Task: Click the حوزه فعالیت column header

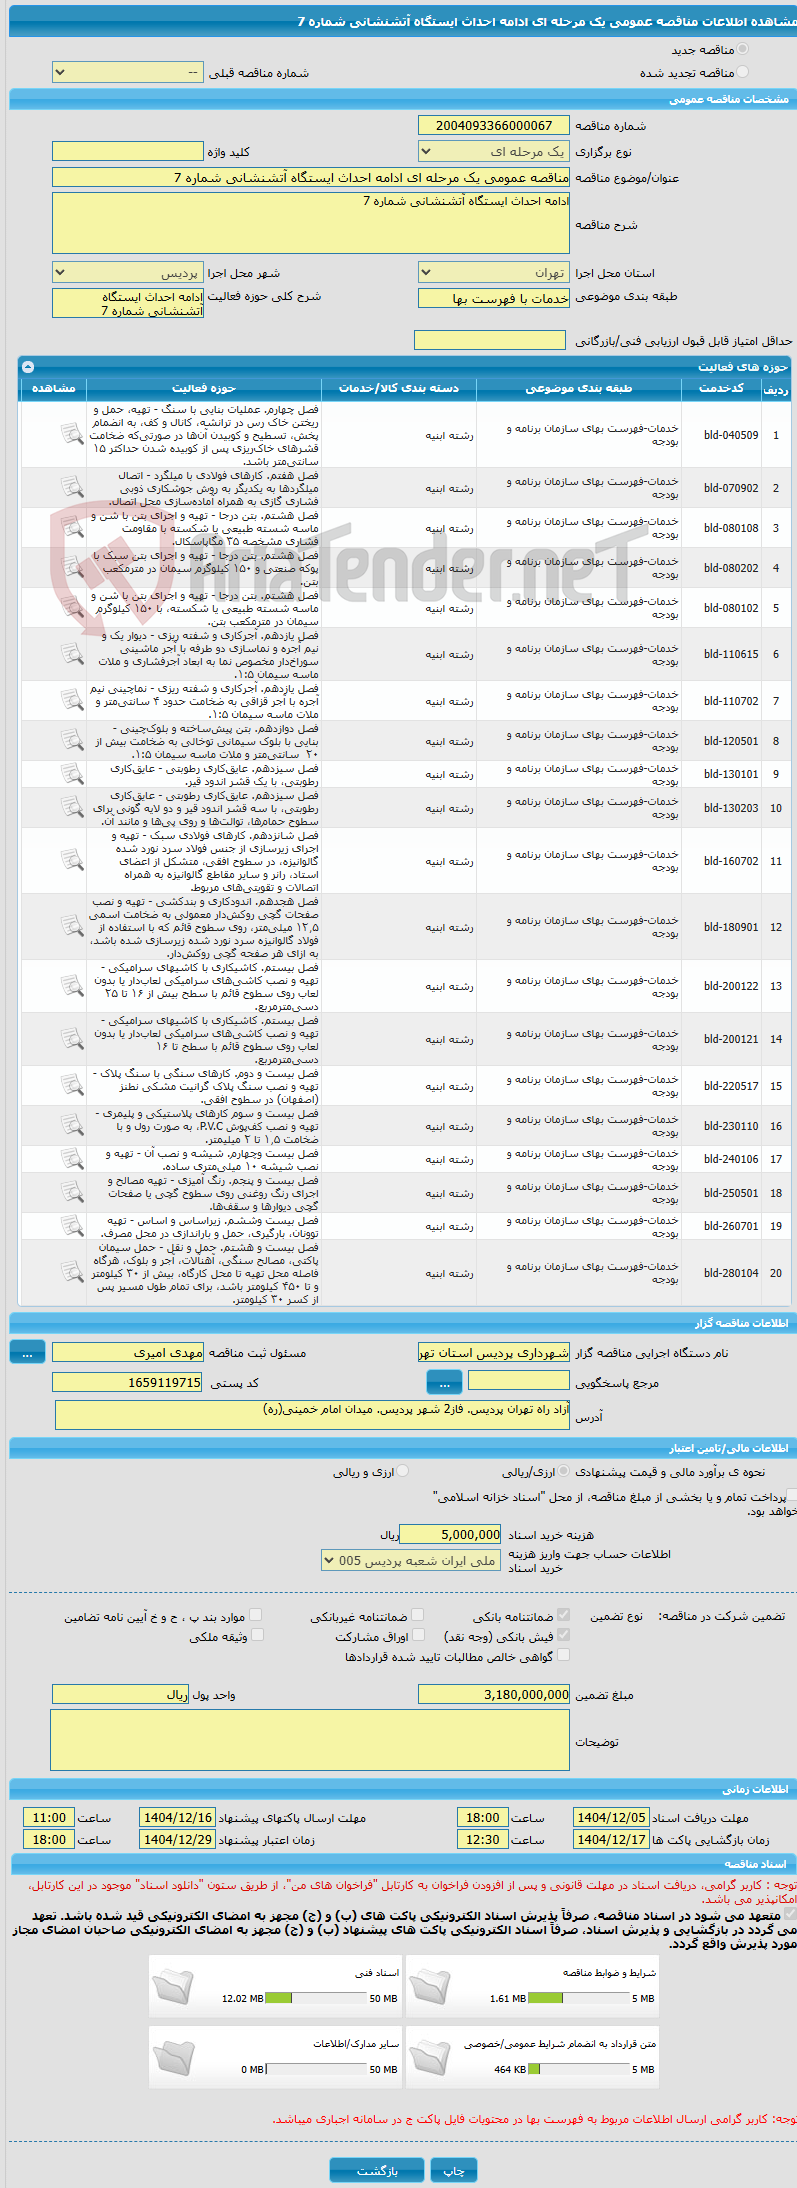Action: point(204,388)
